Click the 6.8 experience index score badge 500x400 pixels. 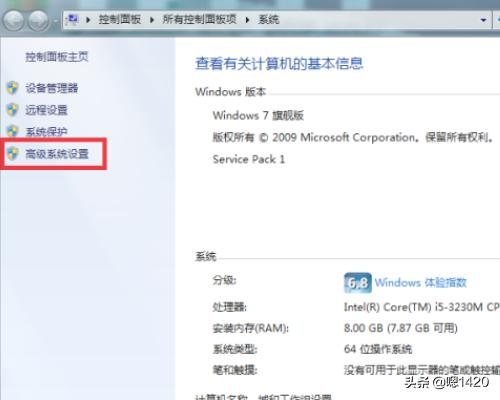pyautogui.click(x=358, y=283)
